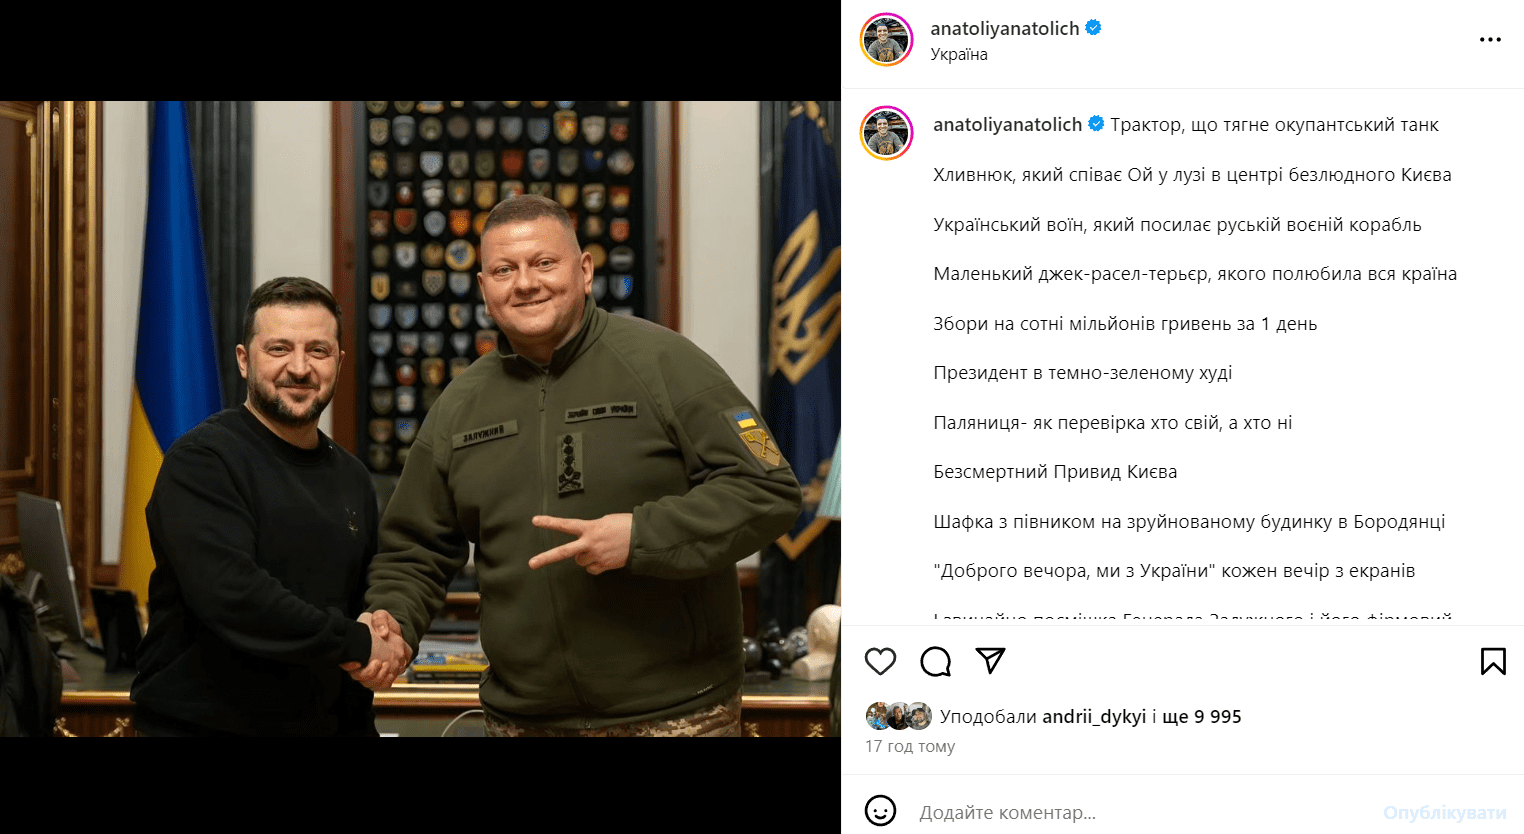Save the post with the bookmark icon
The width and height of the screenshot is (1524, 834).
click(x=1493, y=661)
